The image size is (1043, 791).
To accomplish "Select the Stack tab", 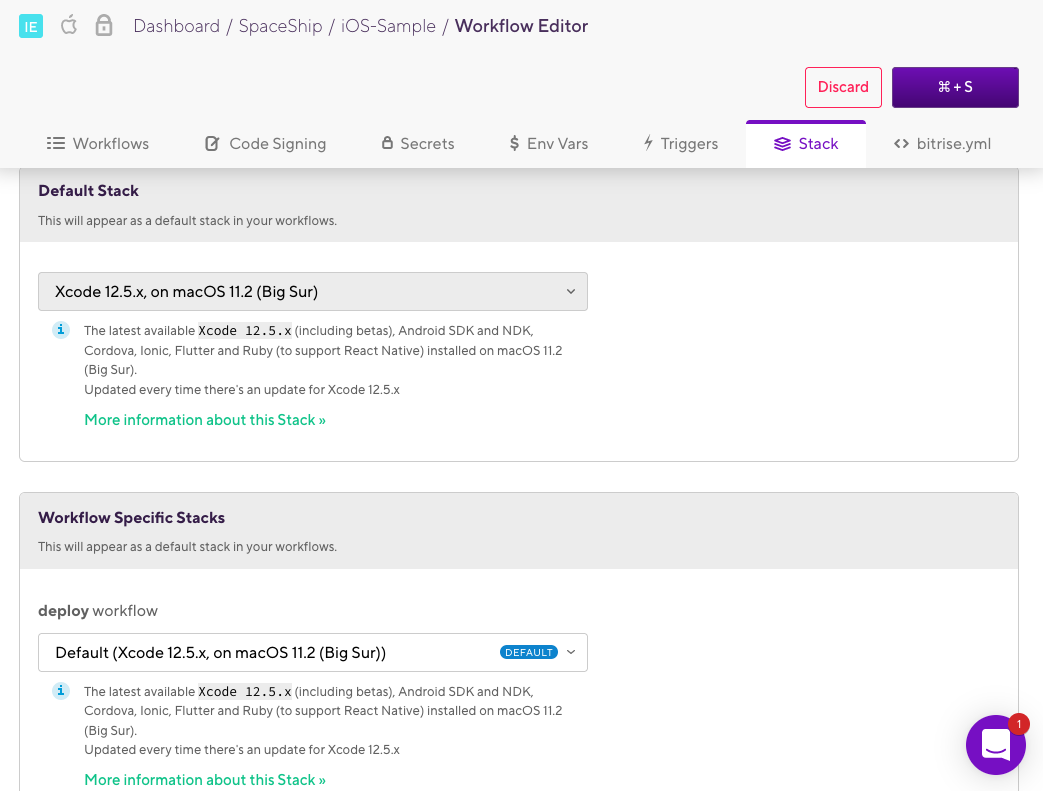I will (806, 144).
